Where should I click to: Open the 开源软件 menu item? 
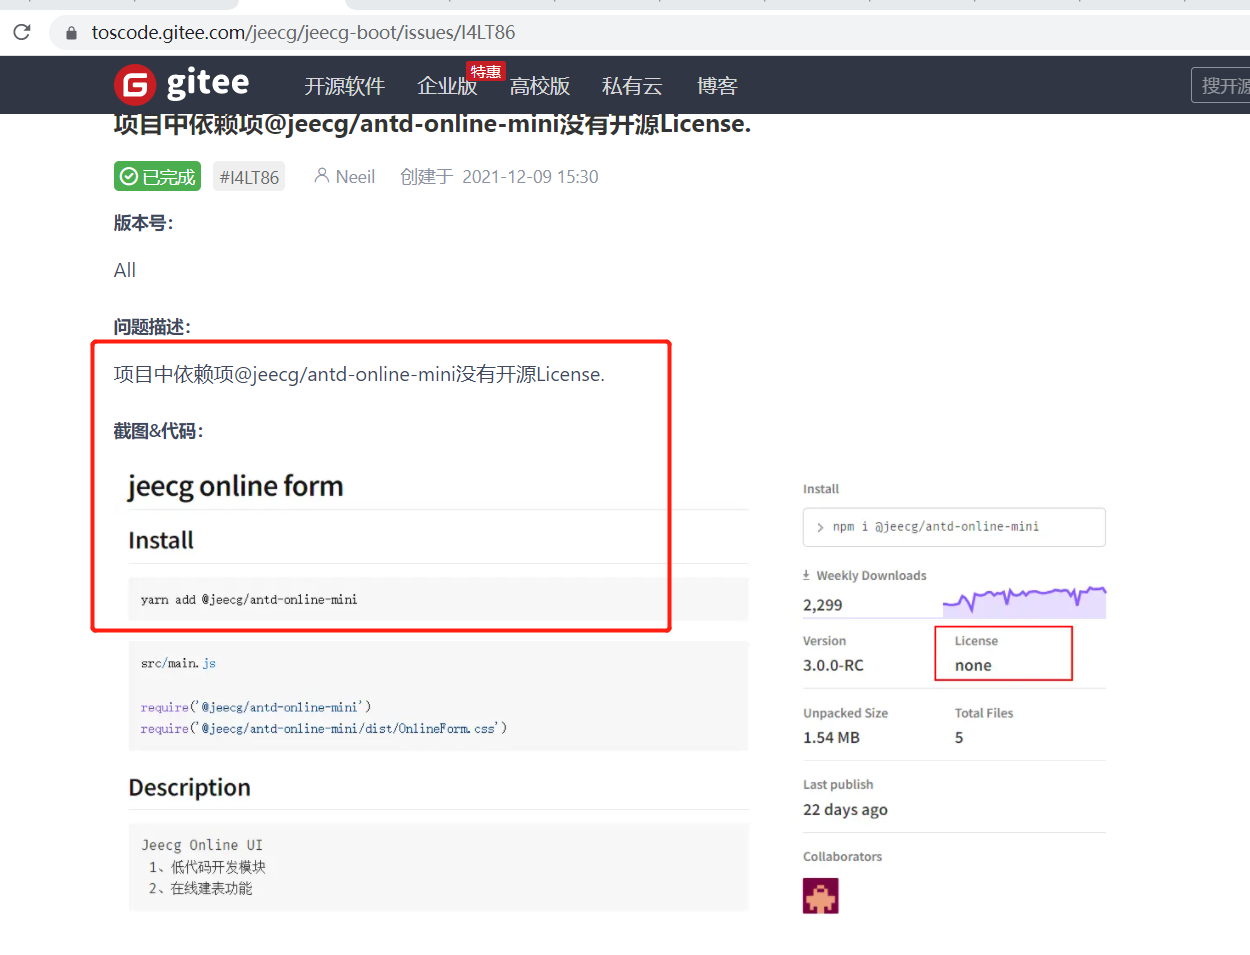[x=344, y=86]
